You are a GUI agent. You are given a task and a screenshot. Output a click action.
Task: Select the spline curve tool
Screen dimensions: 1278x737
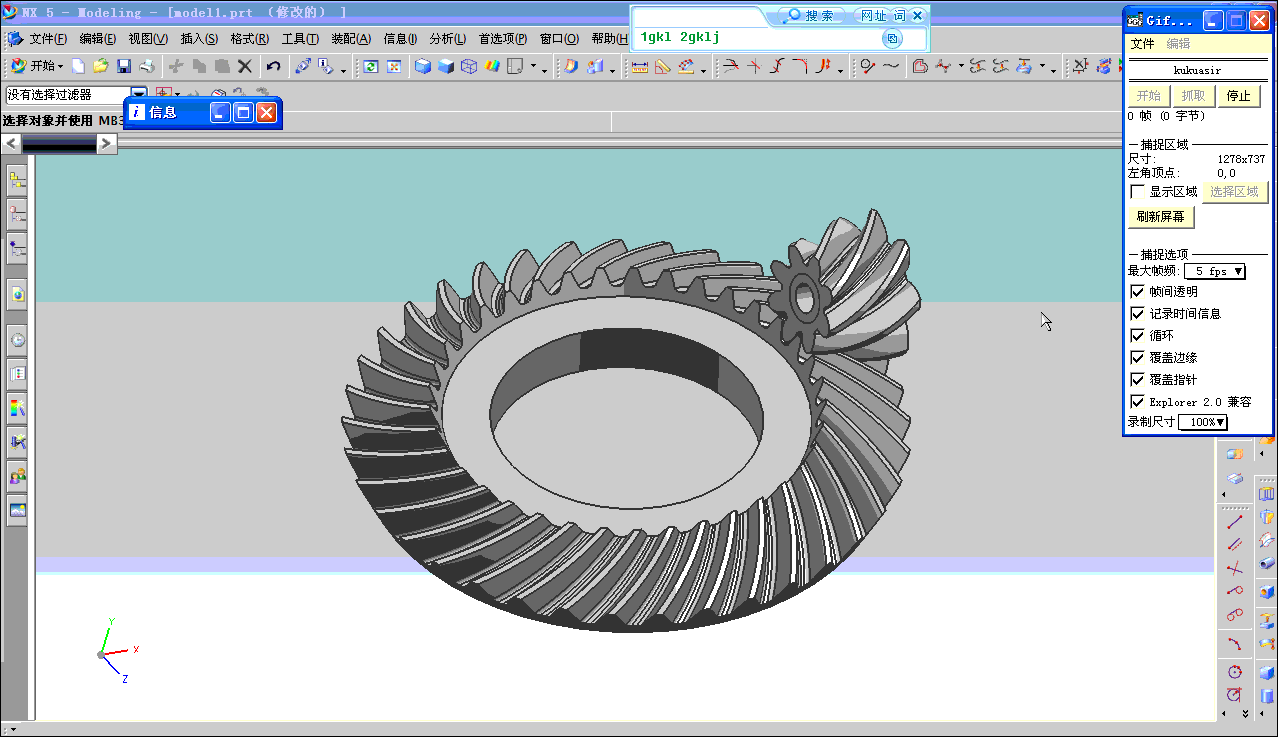tap(891, 66)
